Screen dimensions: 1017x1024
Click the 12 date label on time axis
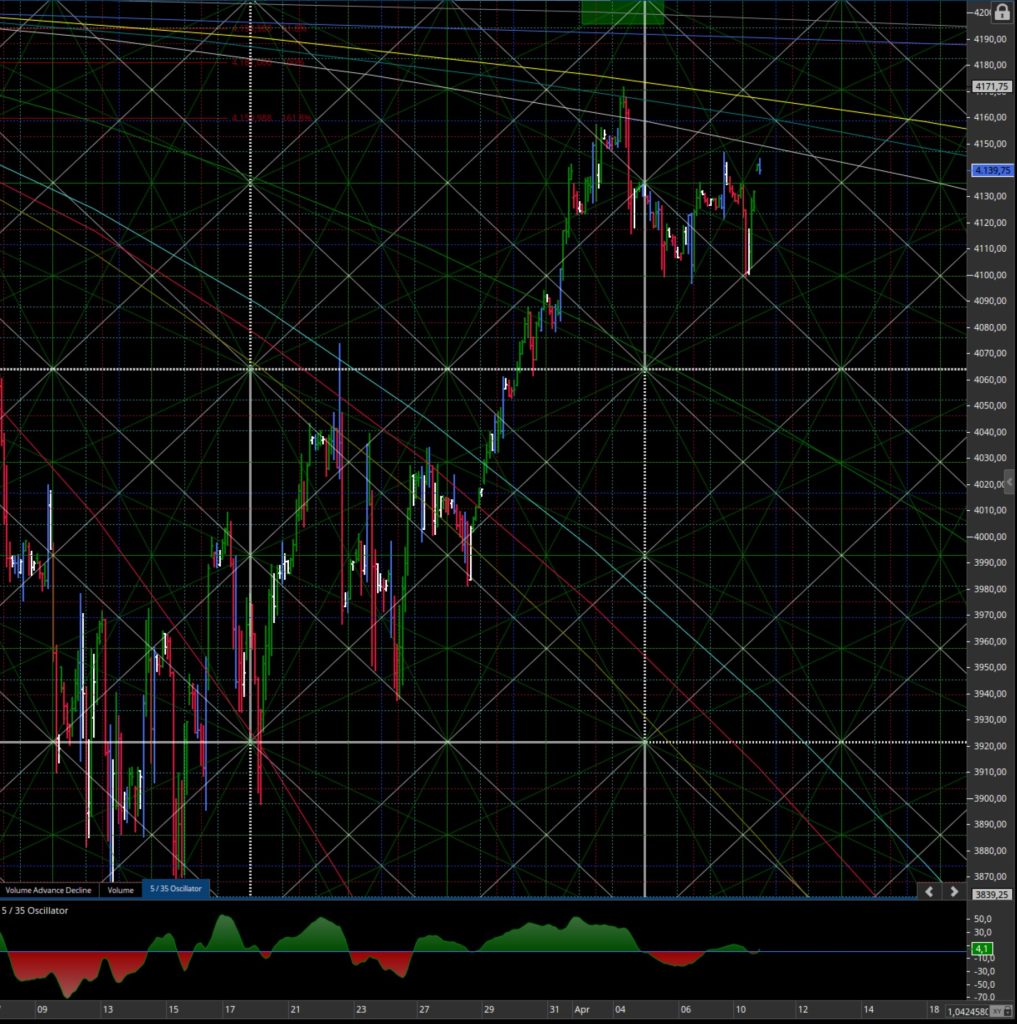803,1010
